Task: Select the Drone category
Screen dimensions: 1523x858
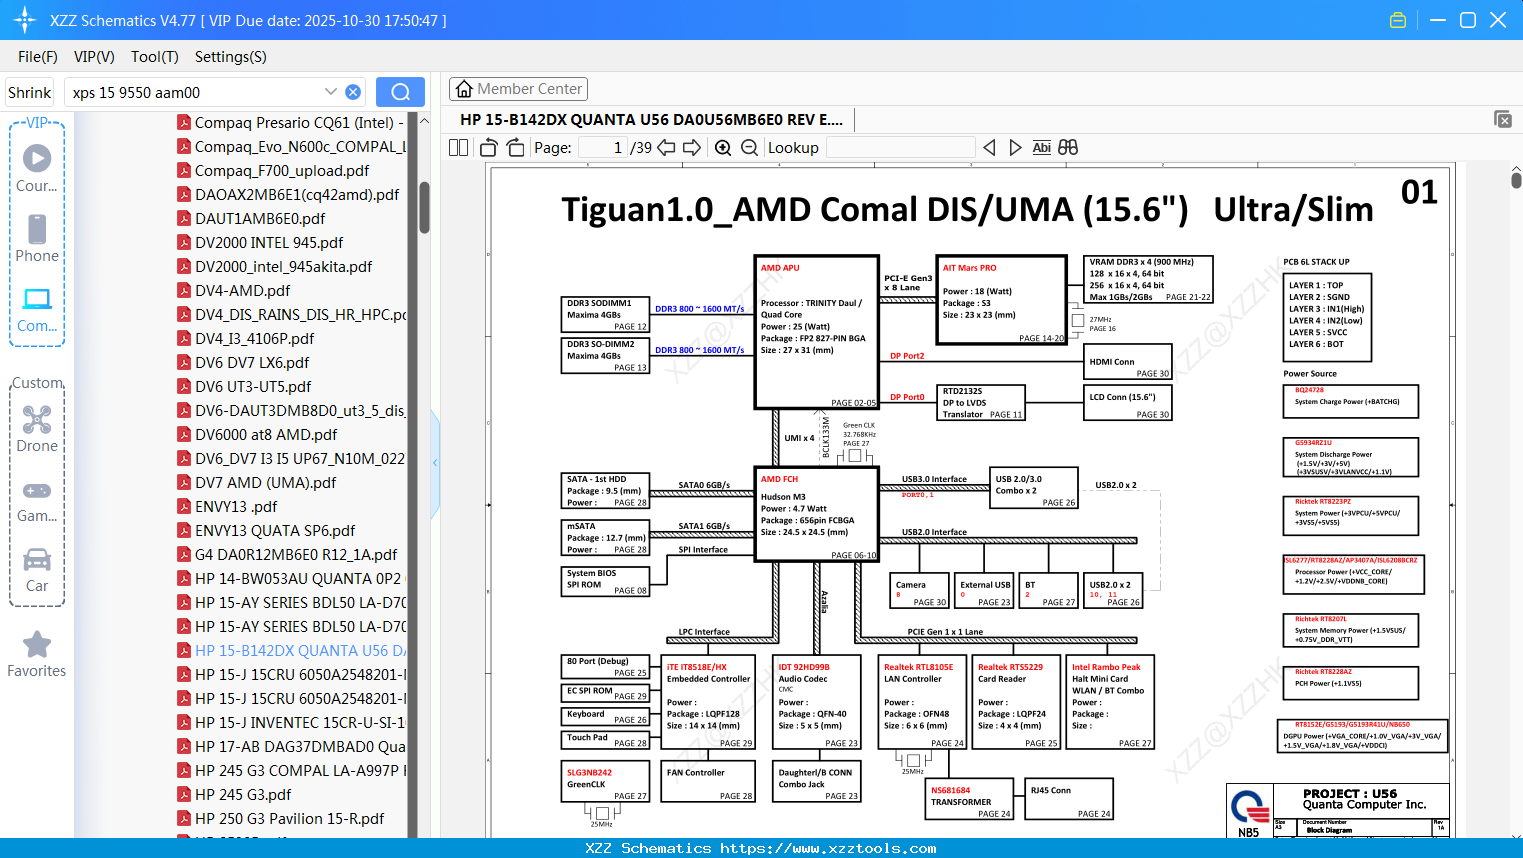Action: pos(37,429)
